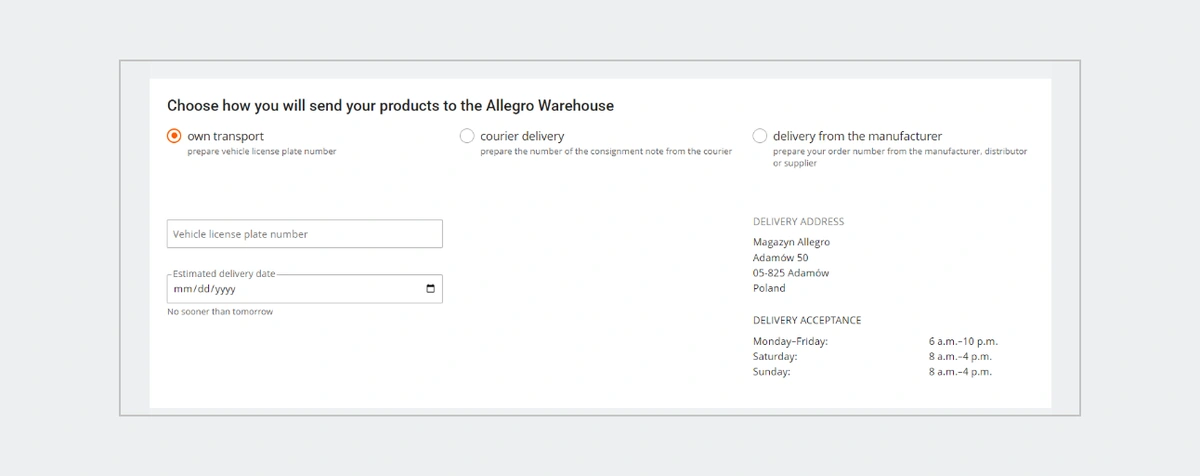Click the DELIVERY ACCEPTANCE heading

(x=807, y=321)
